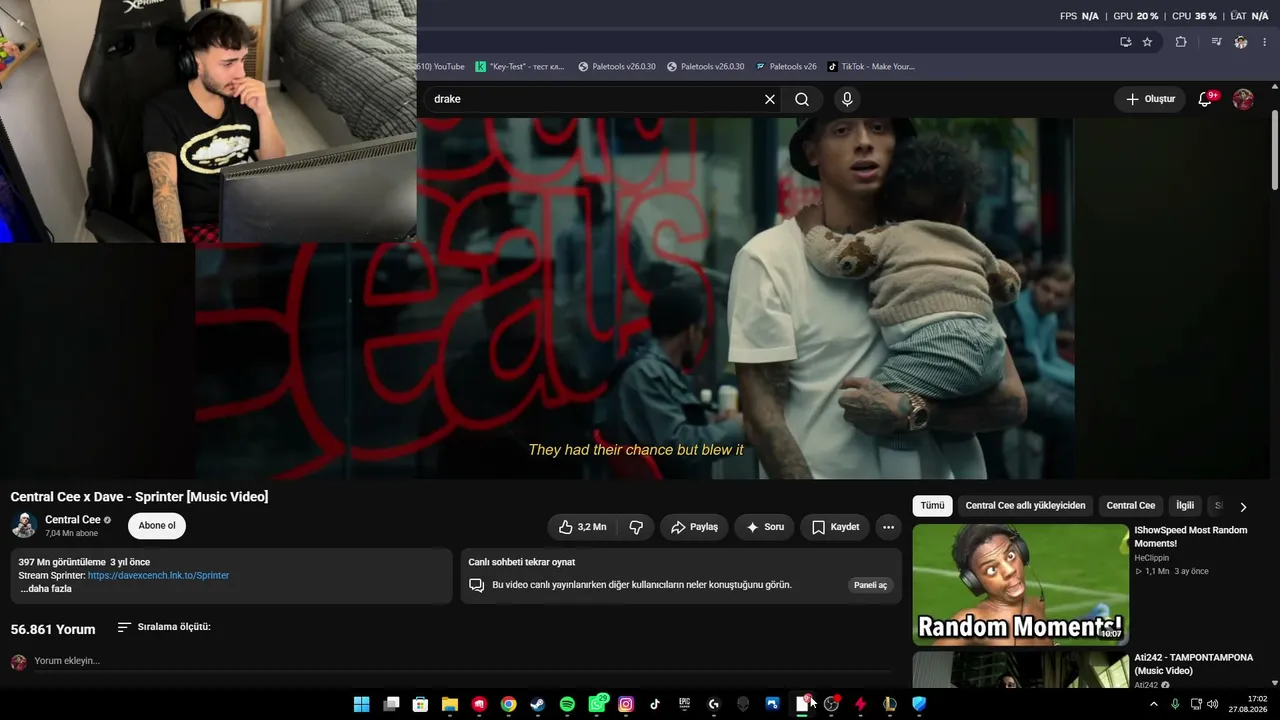Open Windows Security shield in the taskbar

coord(919,704)
